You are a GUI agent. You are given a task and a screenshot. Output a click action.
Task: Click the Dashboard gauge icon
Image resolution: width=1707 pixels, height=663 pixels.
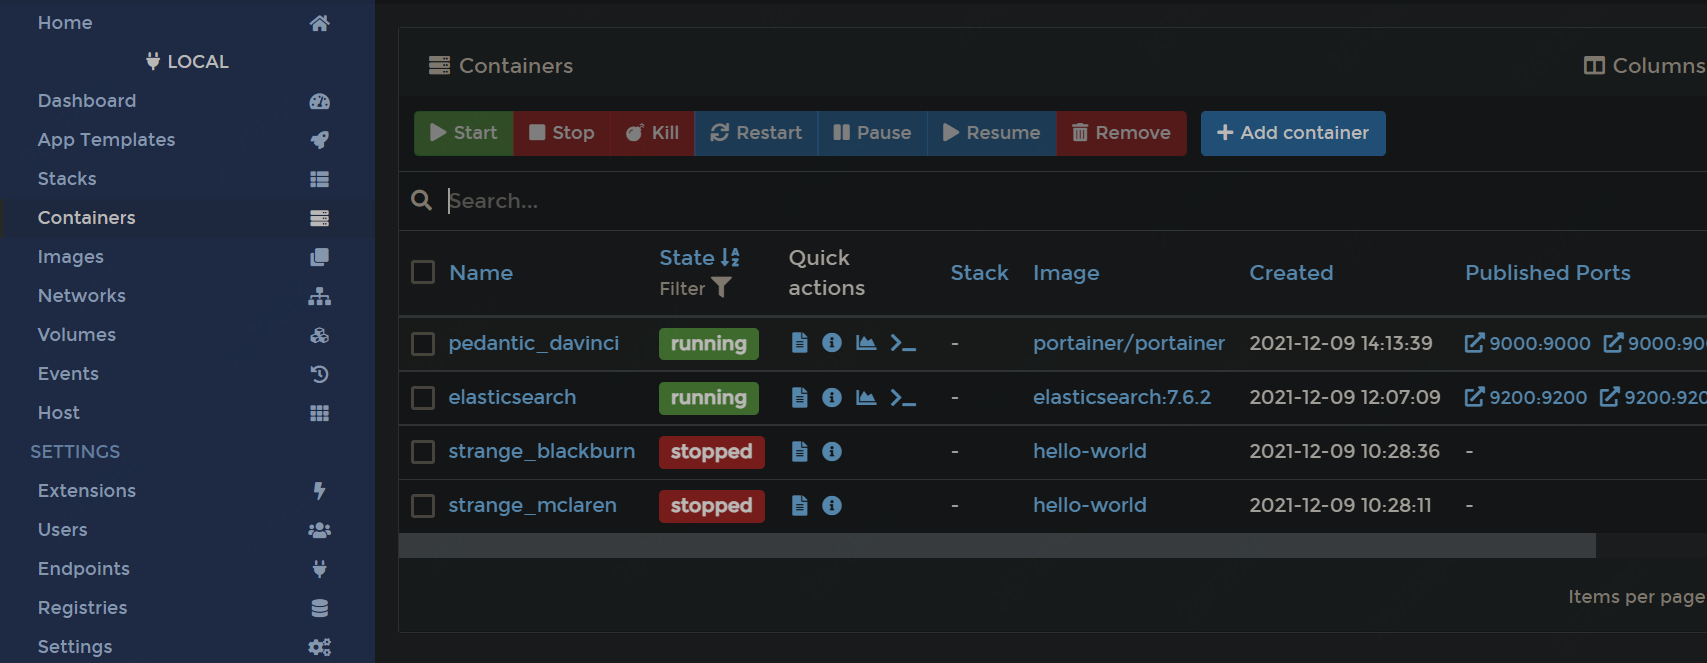[319, 101]
